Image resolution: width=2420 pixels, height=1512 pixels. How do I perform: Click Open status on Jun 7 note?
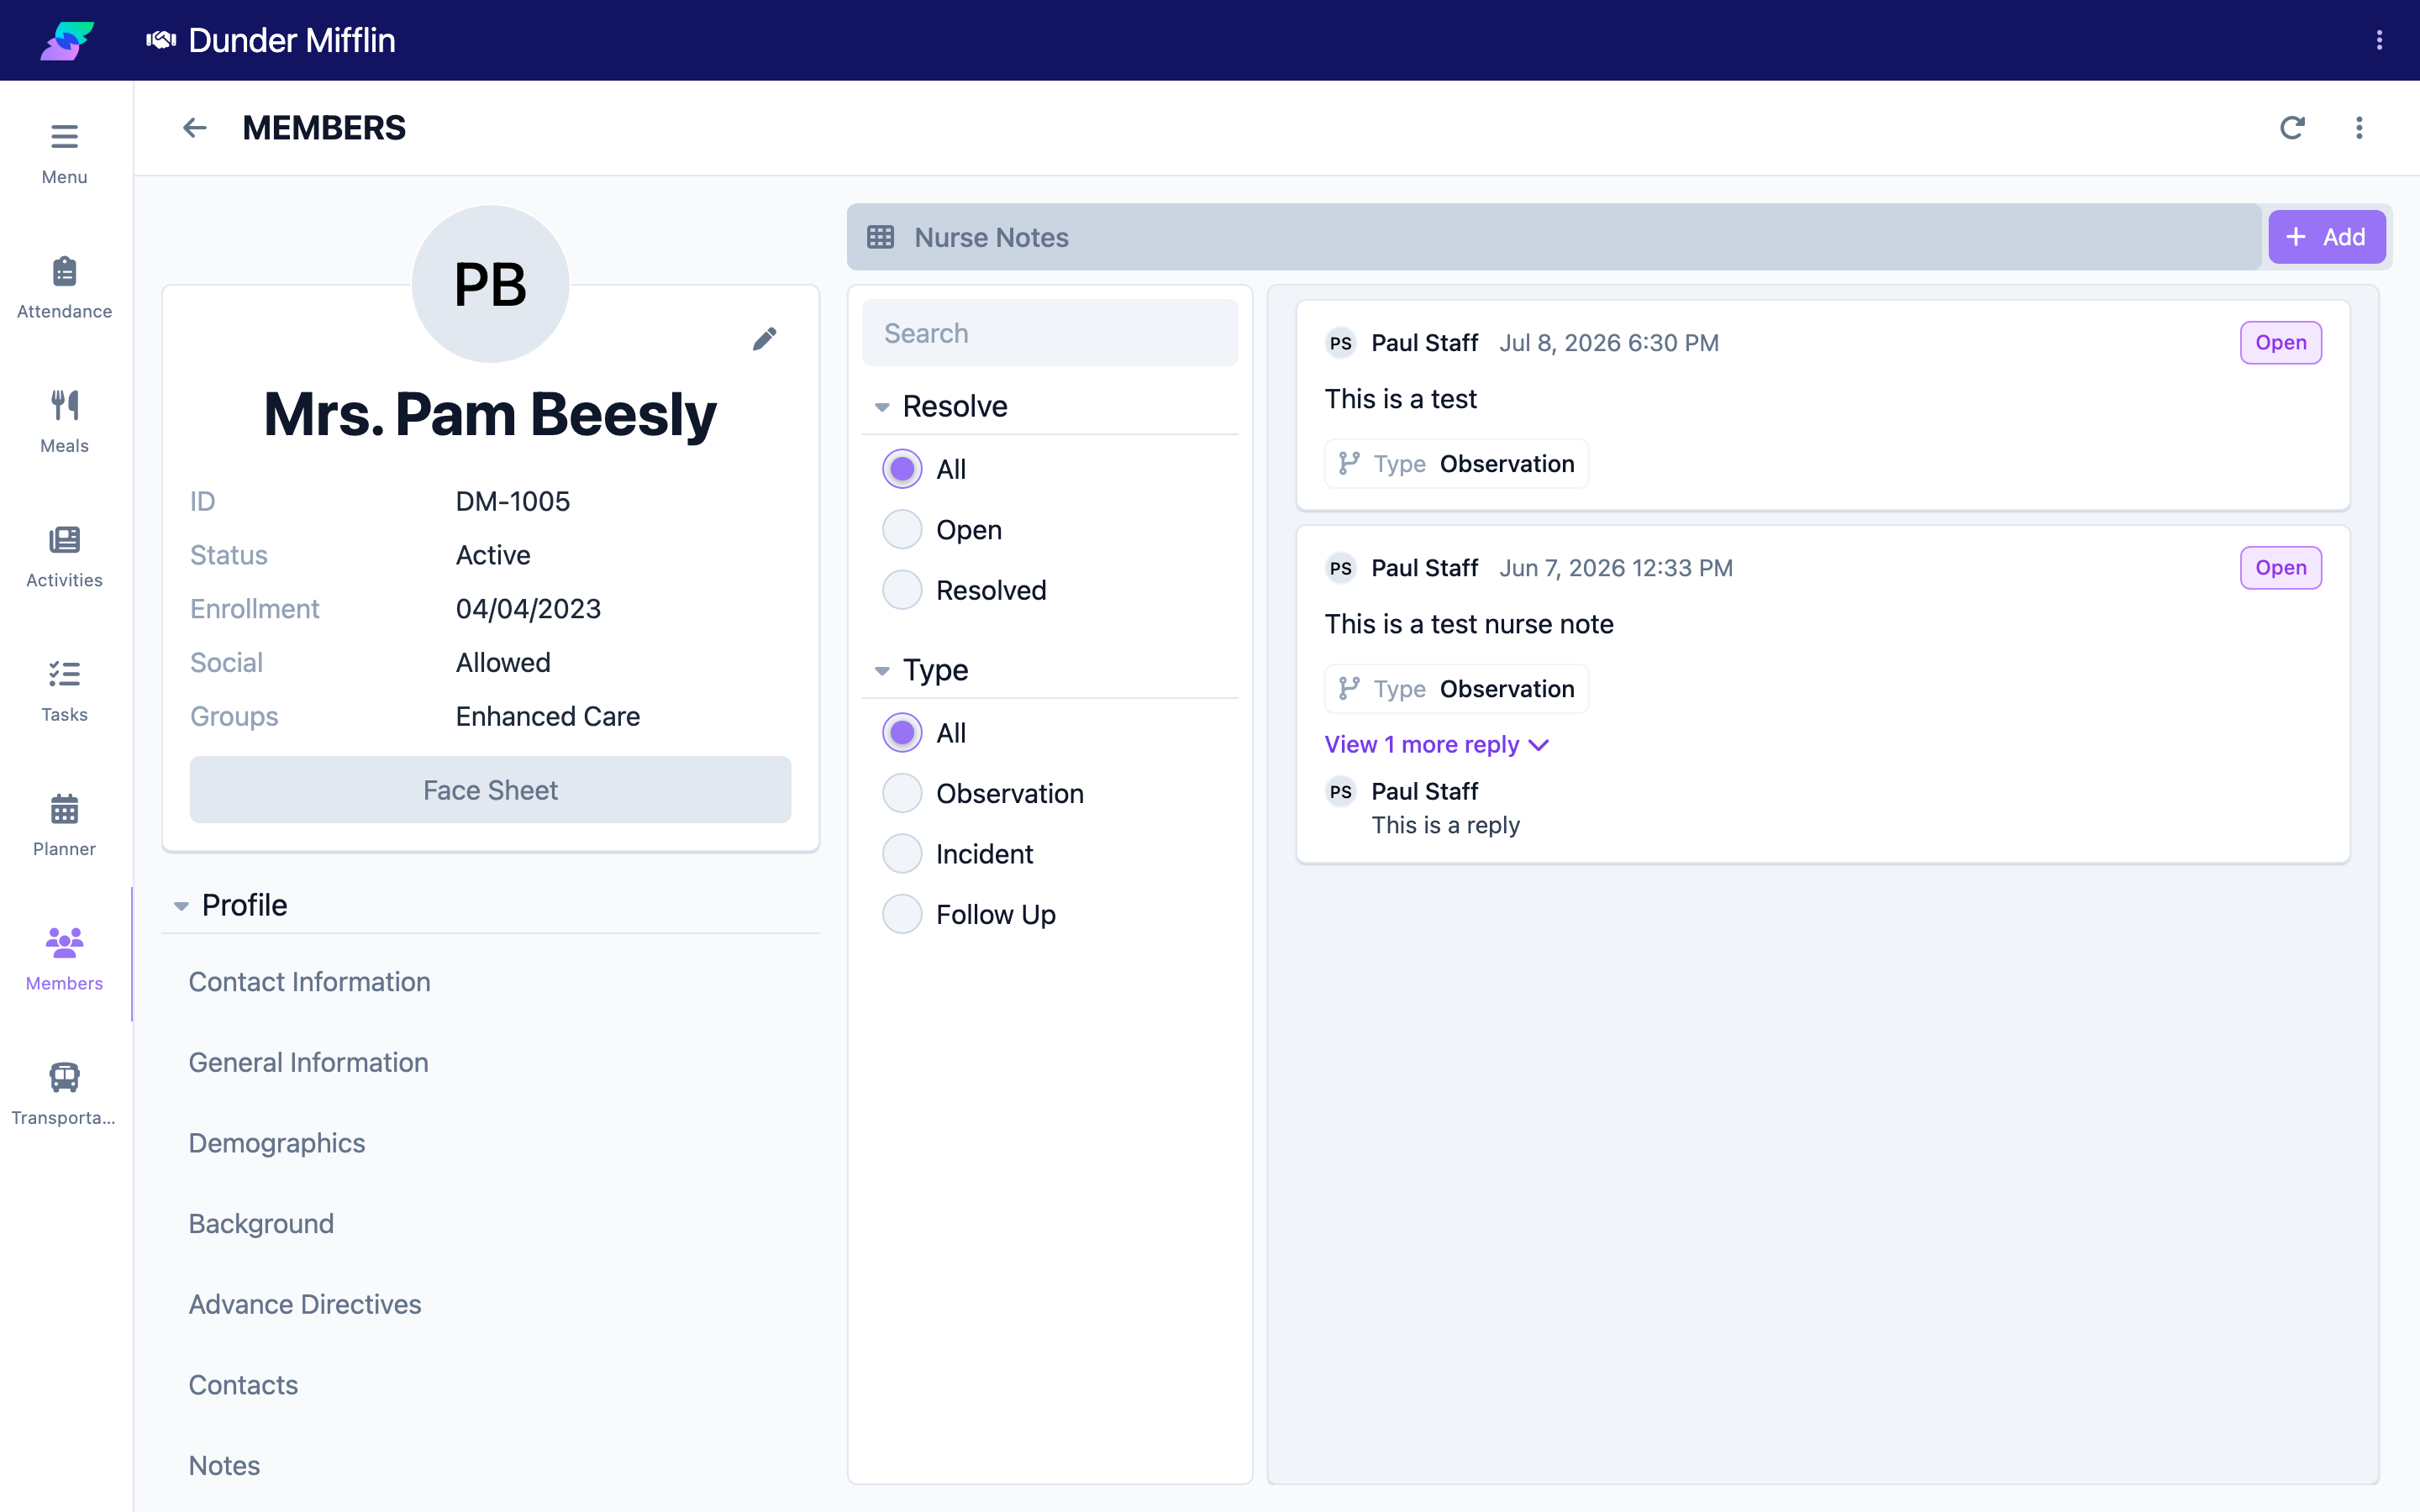(x=2280, y=568)
